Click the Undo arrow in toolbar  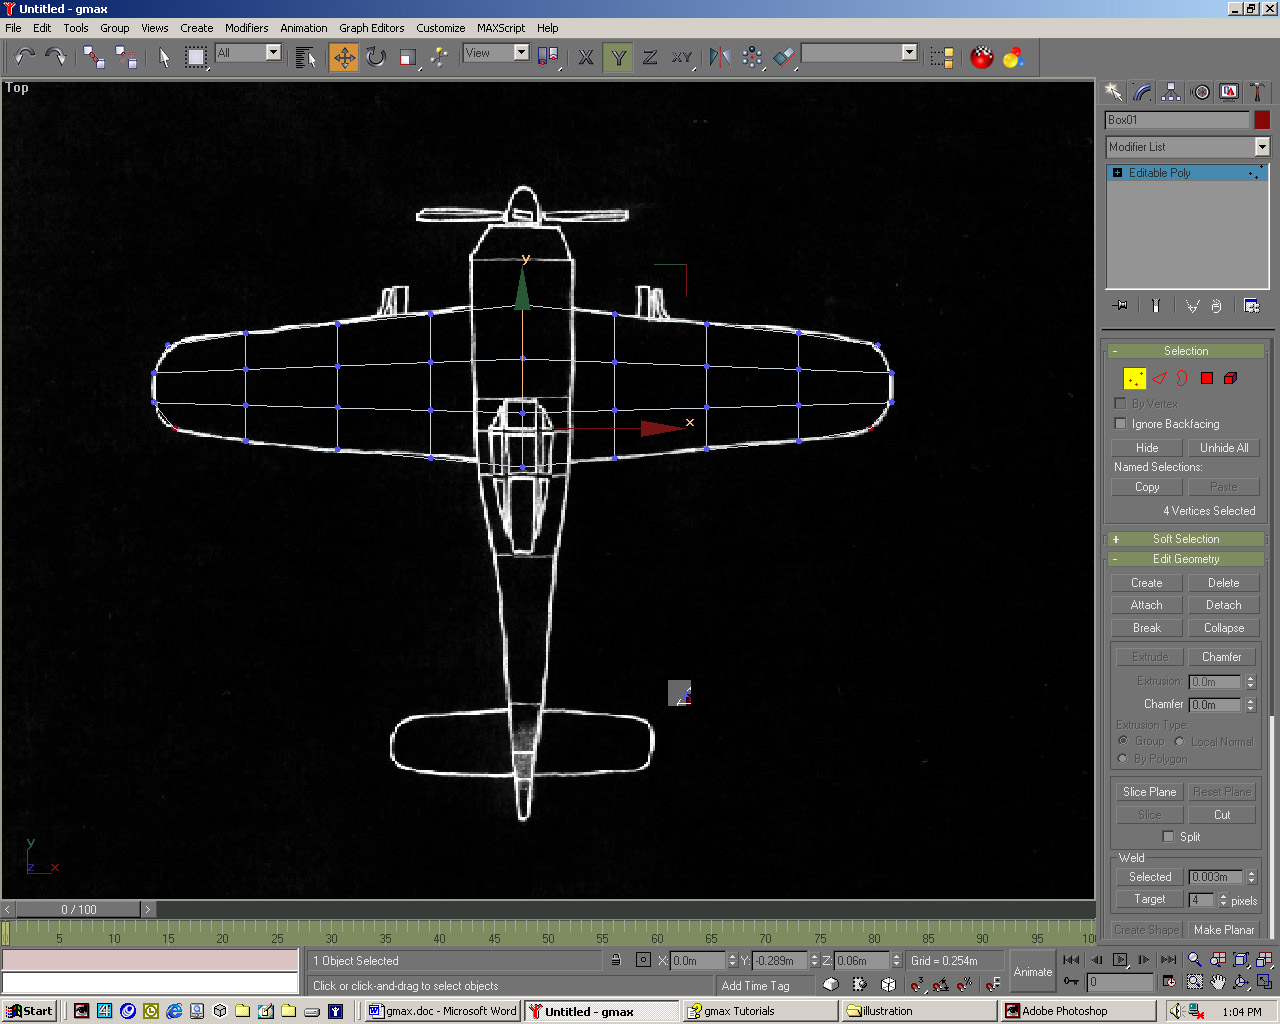[24, 58]
